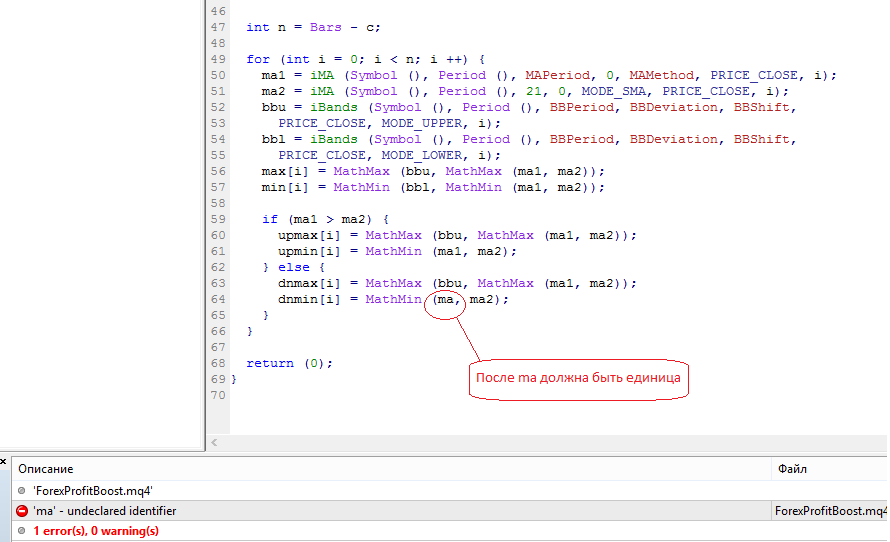Image resolution: width=890 pixels, height=542 pixels.
Task: Click the 'ma1 = iMA' assignment on line 50
Action: tap(297, 75)
